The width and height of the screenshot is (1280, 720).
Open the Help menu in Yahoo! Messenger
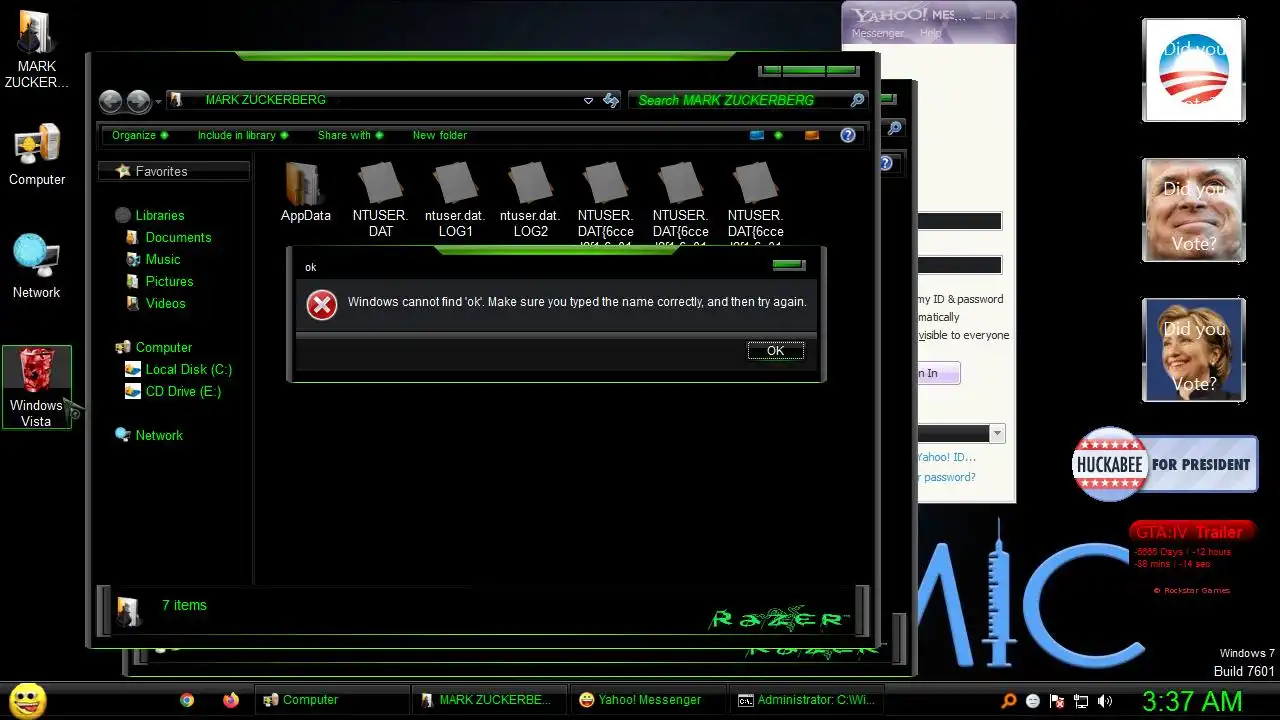click(x=930, y=33)
